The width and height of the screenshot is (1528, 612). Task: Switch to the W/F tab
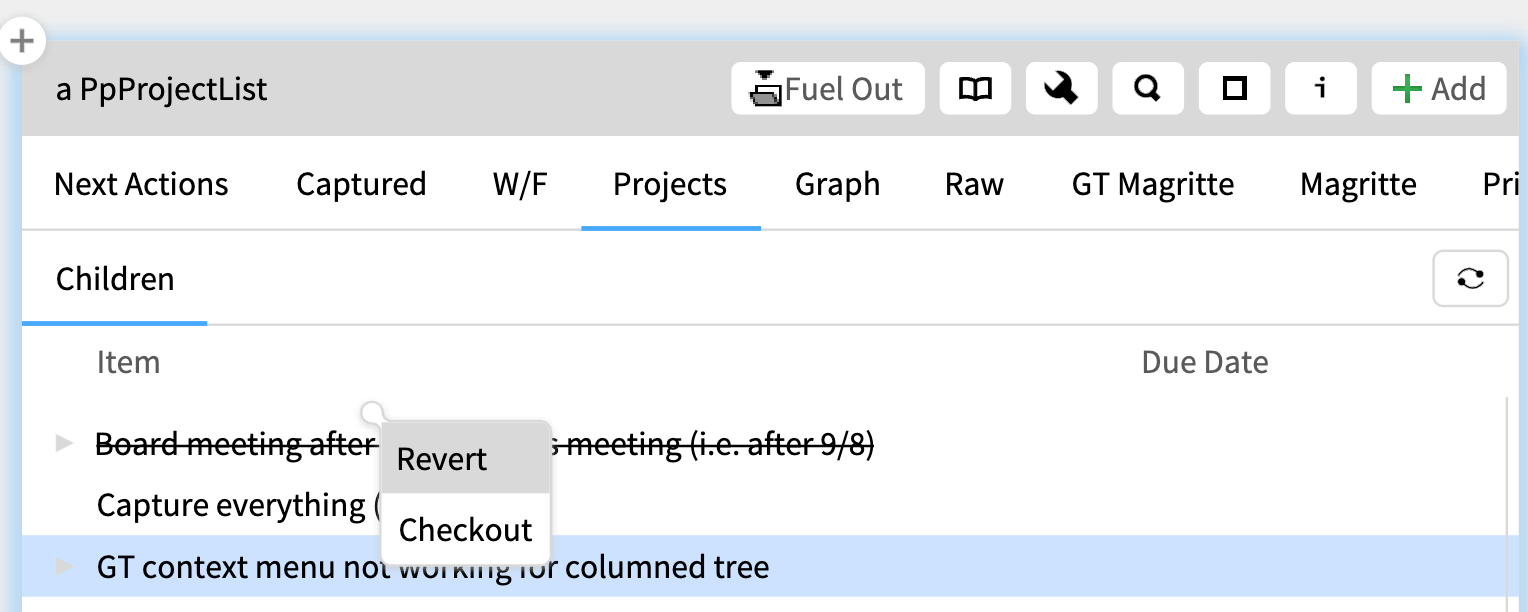520,184
